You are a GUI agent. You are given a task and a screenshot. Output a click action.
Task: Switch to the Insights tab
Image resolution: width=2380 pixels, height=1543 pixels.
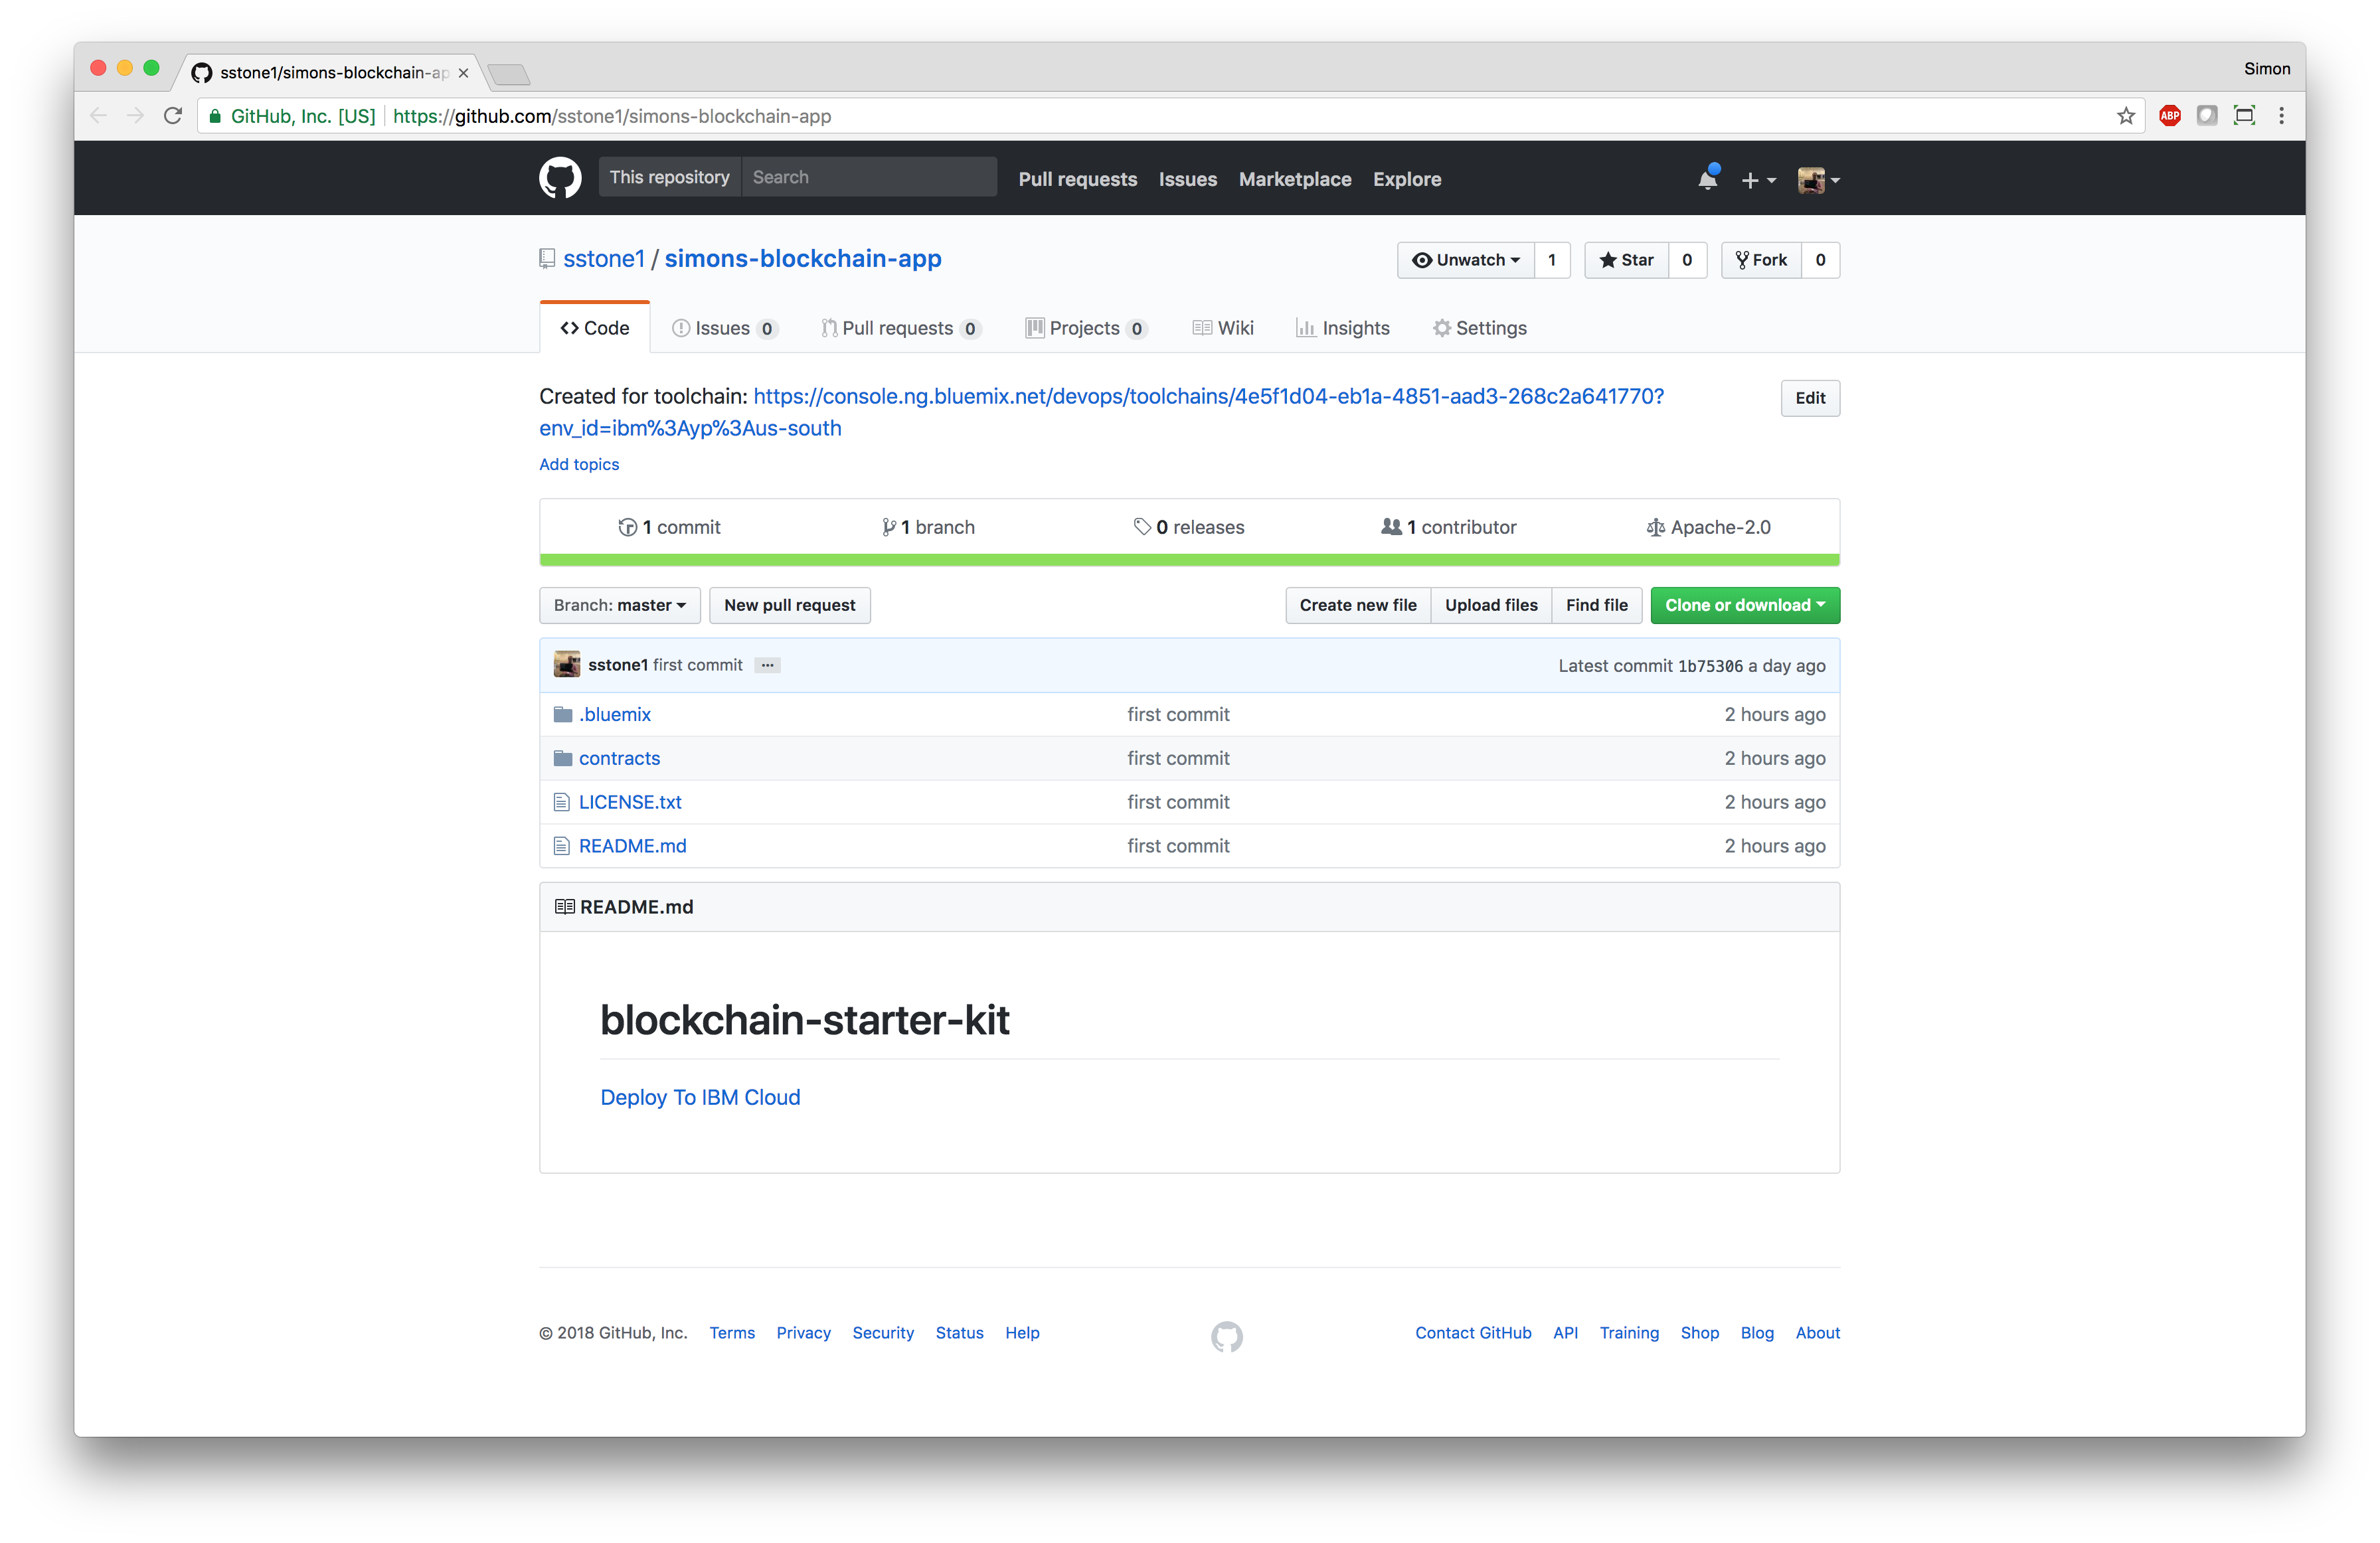point(1343,328)
